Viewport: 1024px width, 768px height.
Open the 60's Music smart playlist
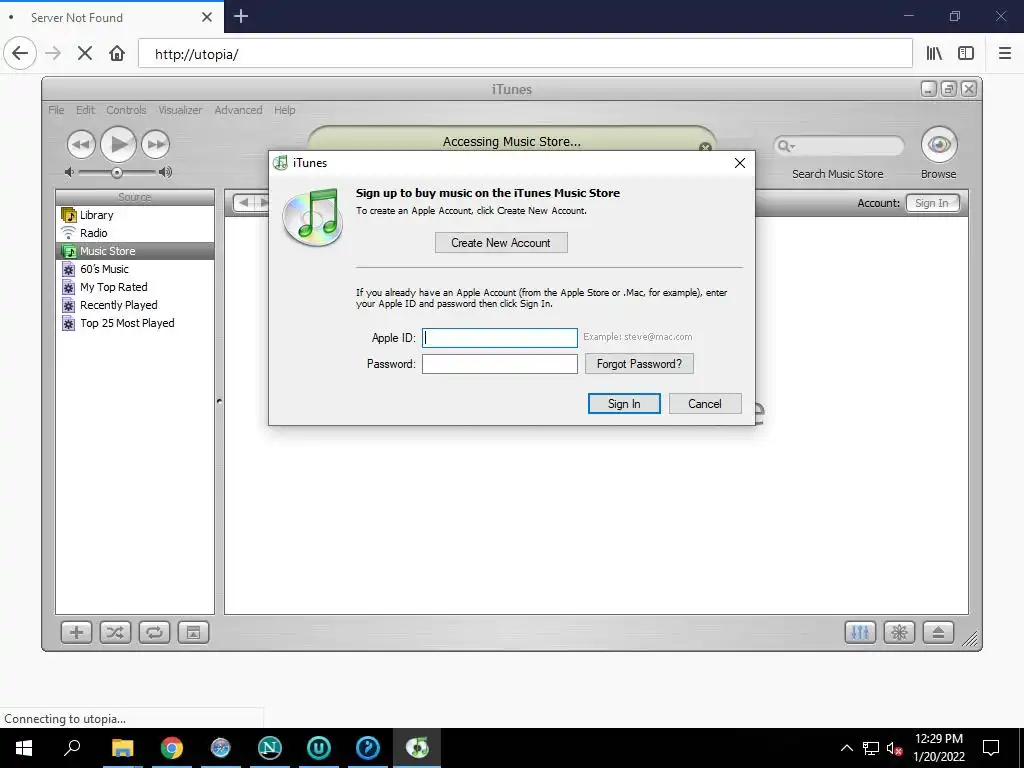(x=135, y=269)
